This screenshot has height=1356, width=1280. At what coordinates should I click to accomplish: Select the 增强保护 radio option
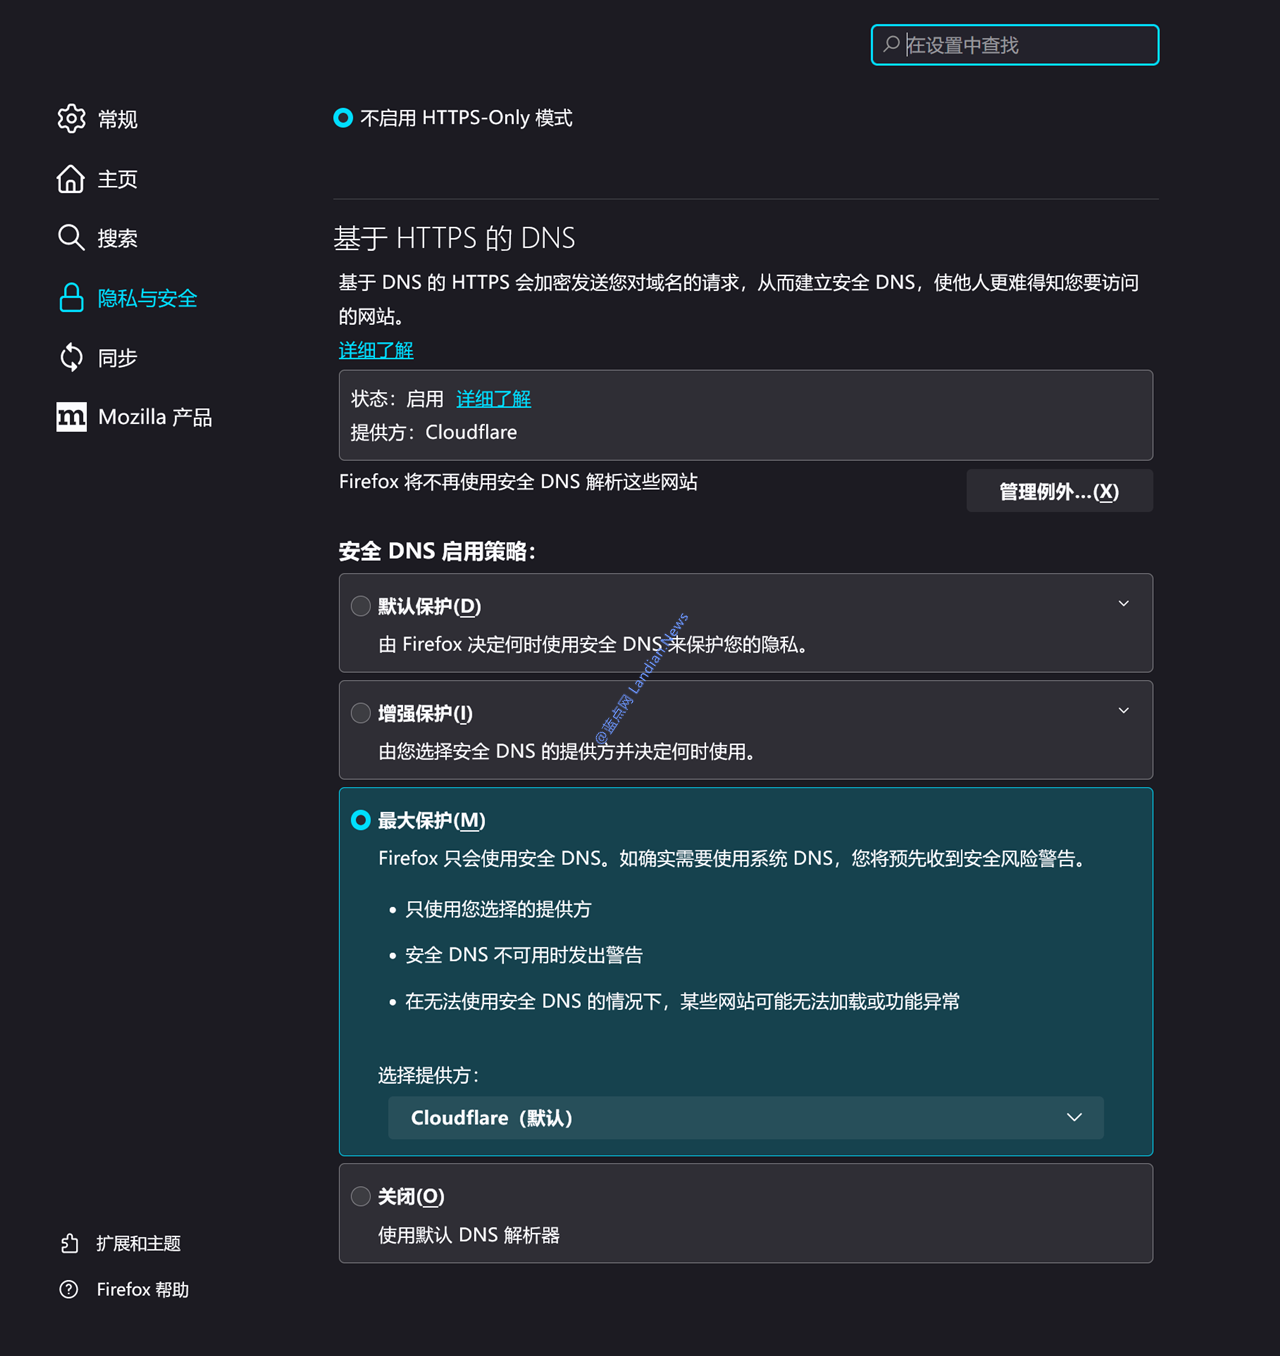(x=361, y=713)
